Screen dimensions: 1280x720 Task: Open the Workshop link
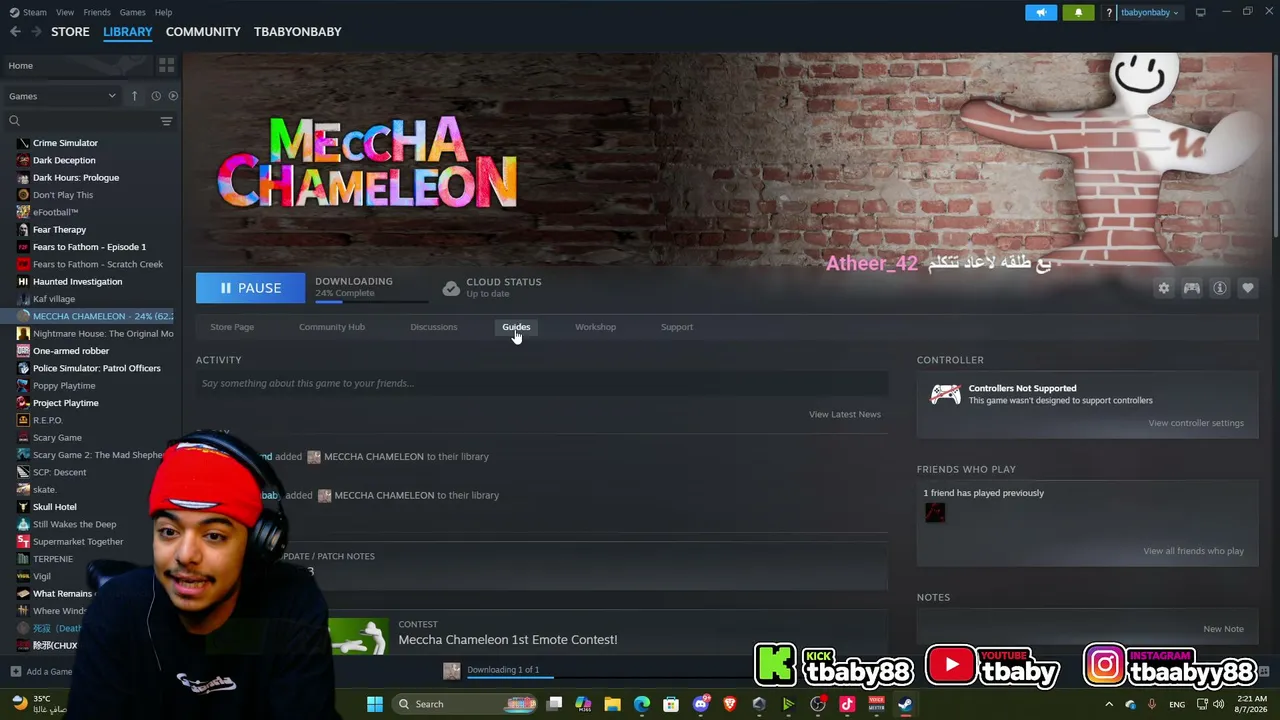pyautogui.click(x=595, y=327)
